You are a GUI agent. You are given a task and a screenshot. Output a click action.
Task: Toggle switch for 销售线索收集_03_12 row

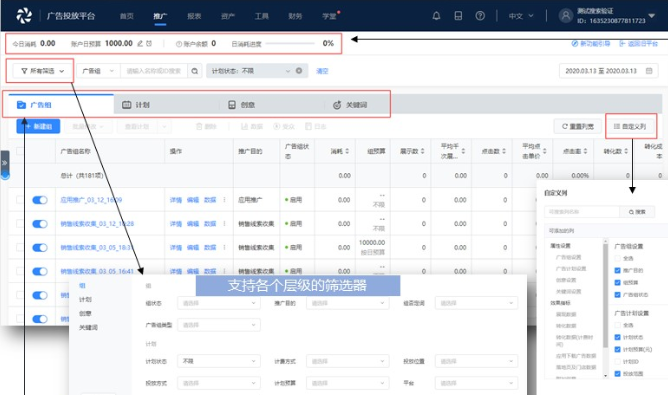point(40,224)
